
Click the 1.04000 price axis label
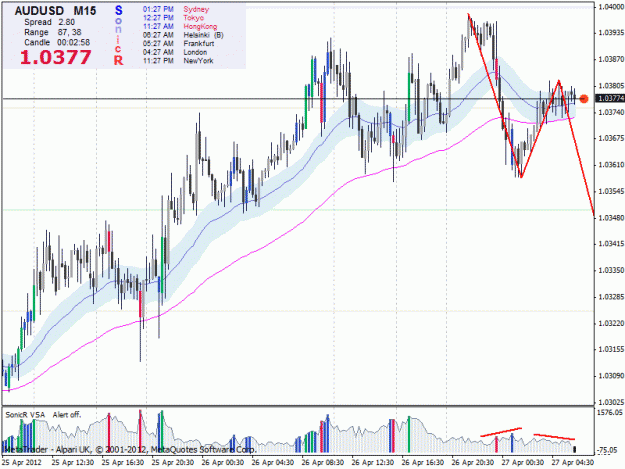(x=611, y=7)
